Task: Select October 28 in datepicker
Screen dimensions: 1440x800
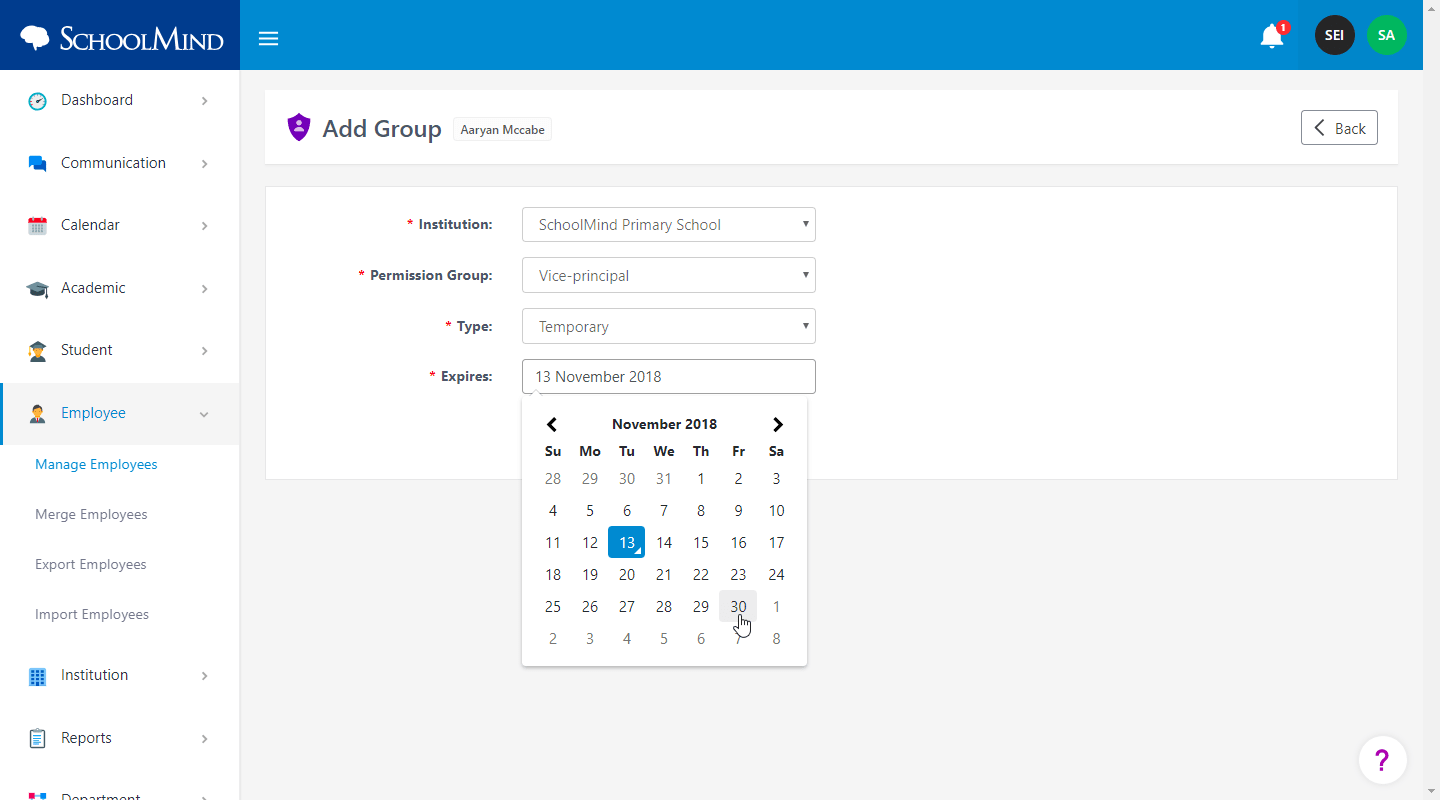Action: (x=553, y=478)
